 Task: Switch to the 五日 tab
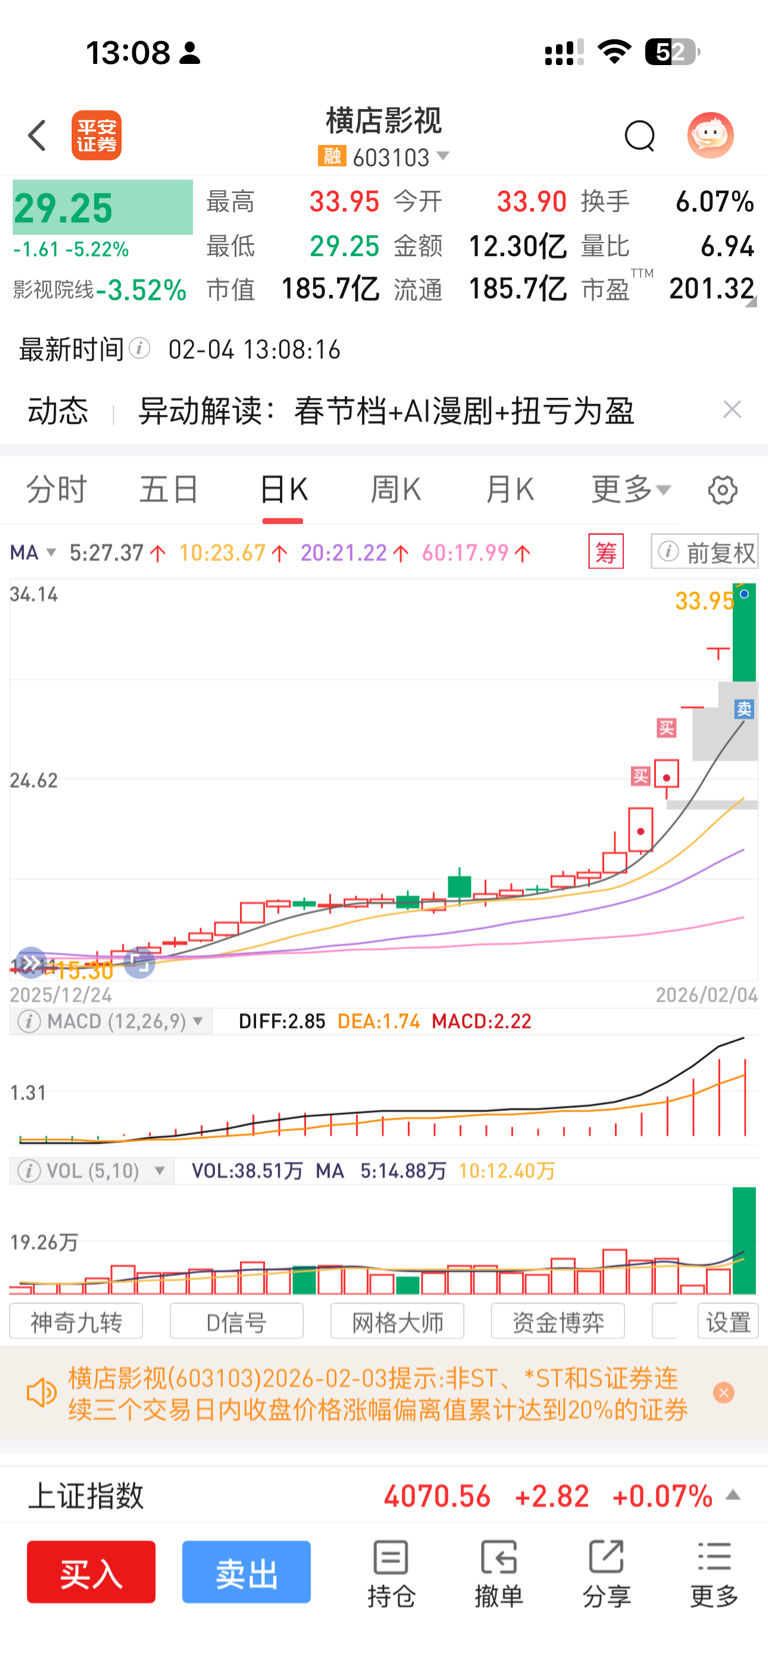point(168,489)
